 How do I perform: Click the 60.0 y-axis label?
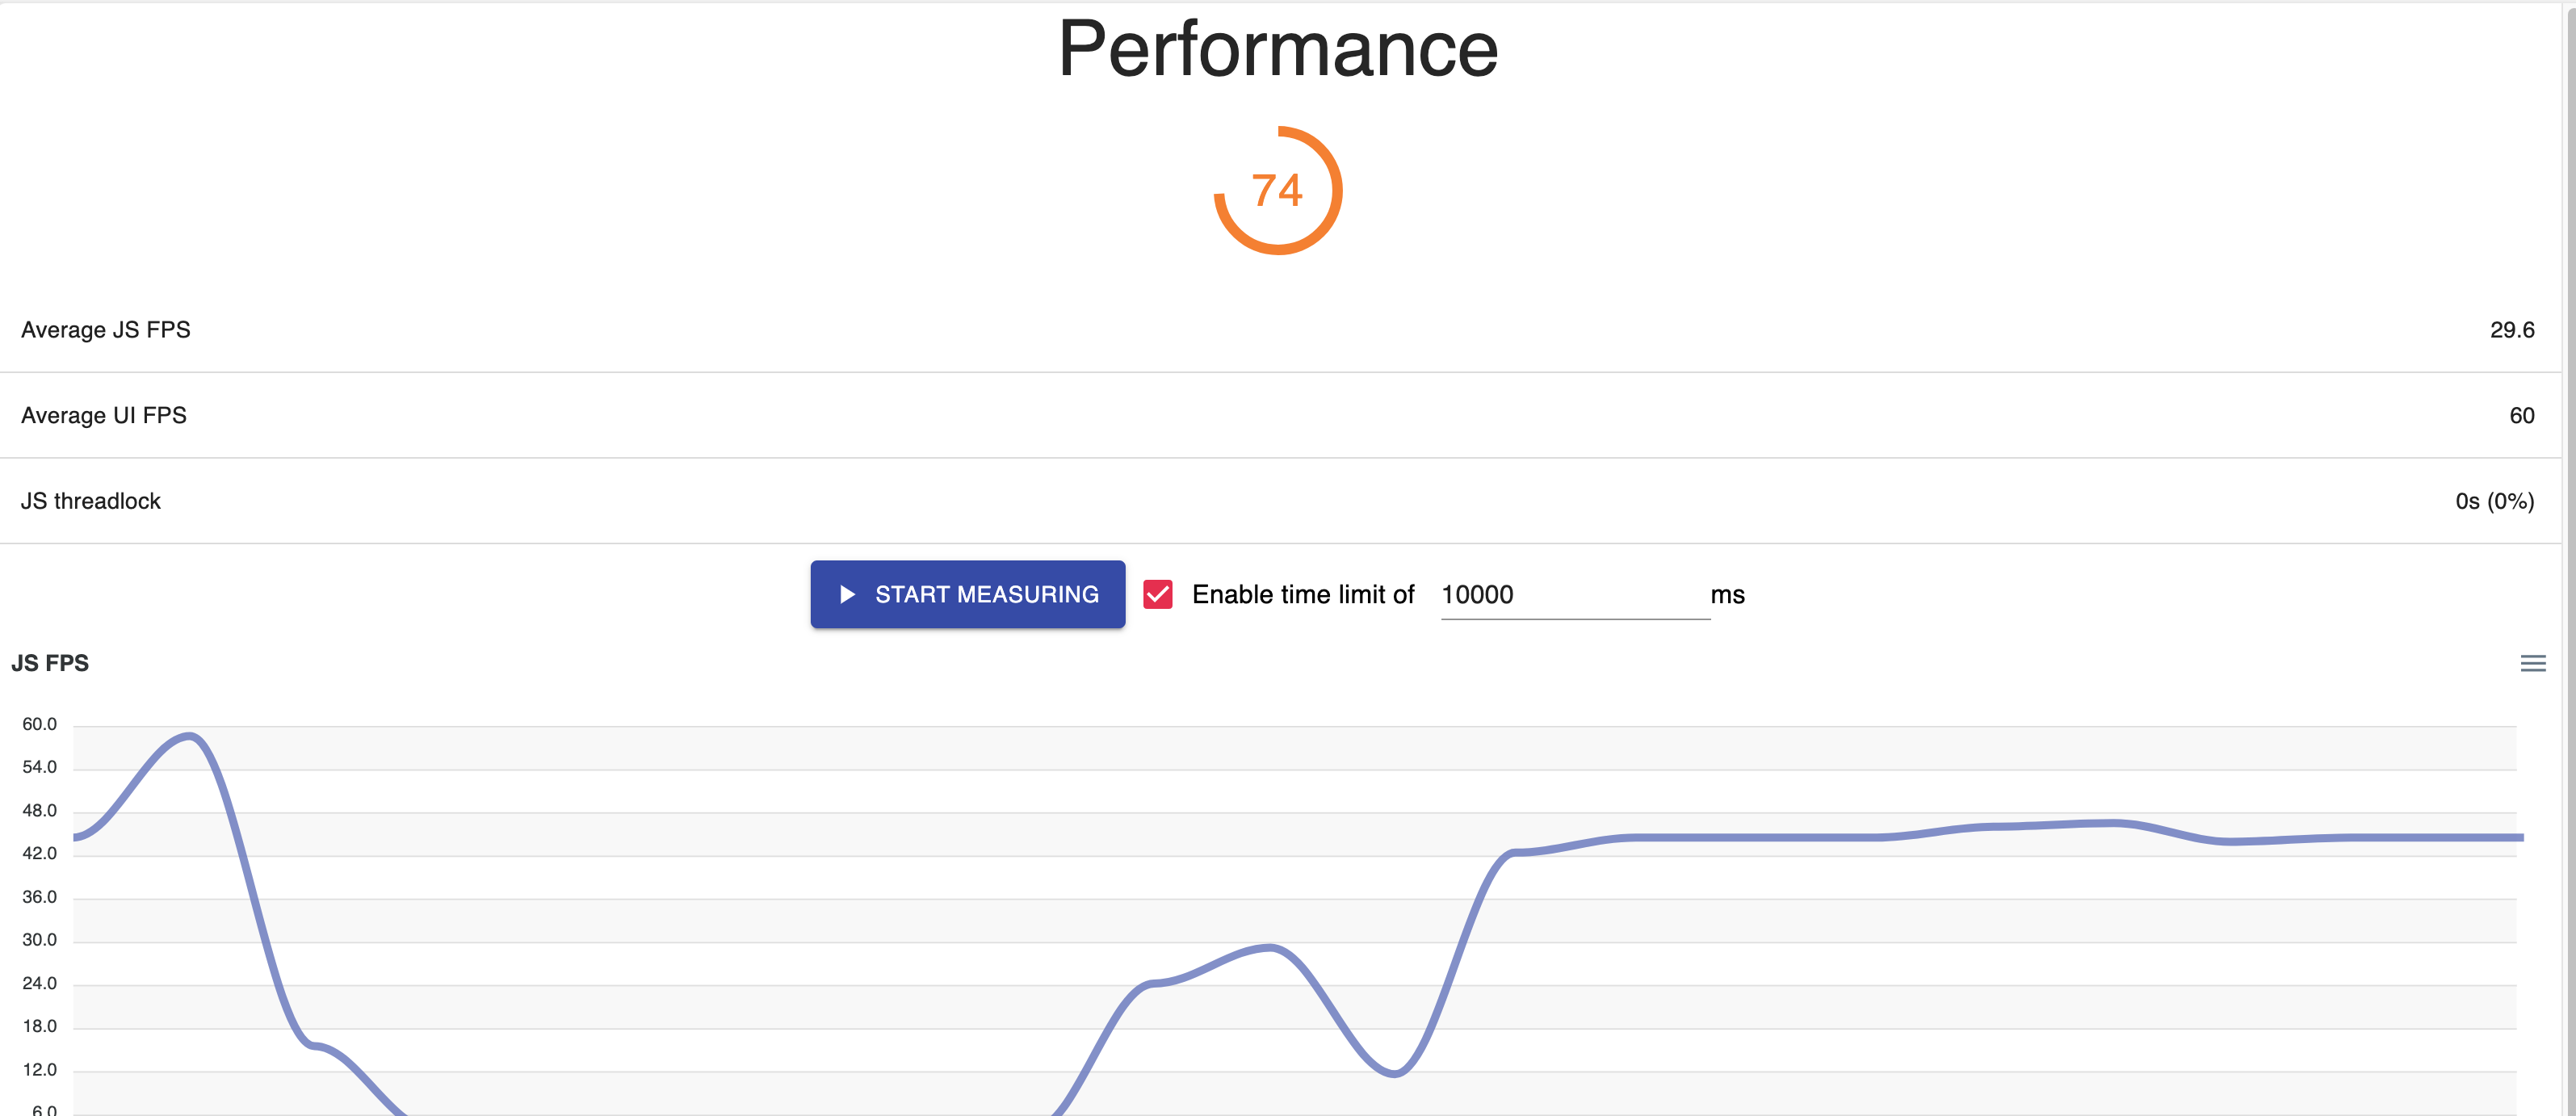click(x=40, y=724)
